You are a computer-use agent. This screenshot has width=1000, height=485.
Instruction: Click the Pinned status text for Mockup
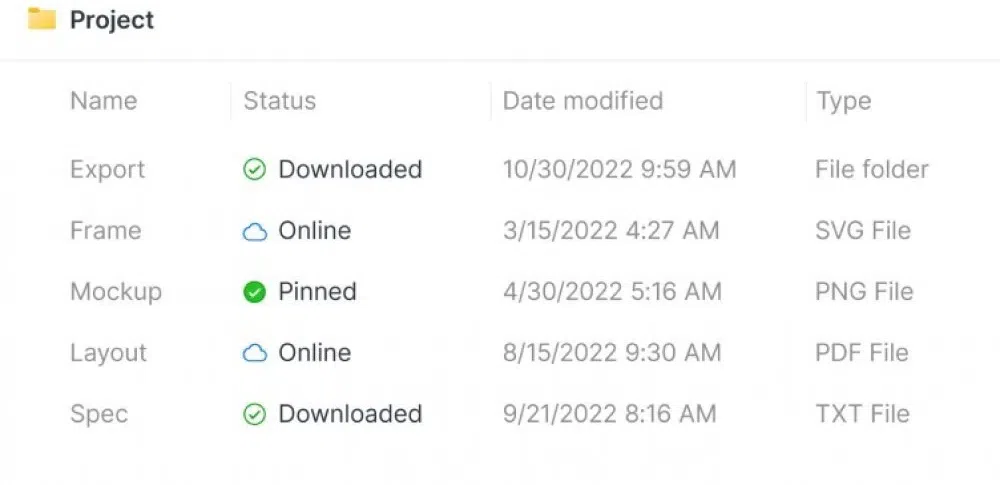317,292
